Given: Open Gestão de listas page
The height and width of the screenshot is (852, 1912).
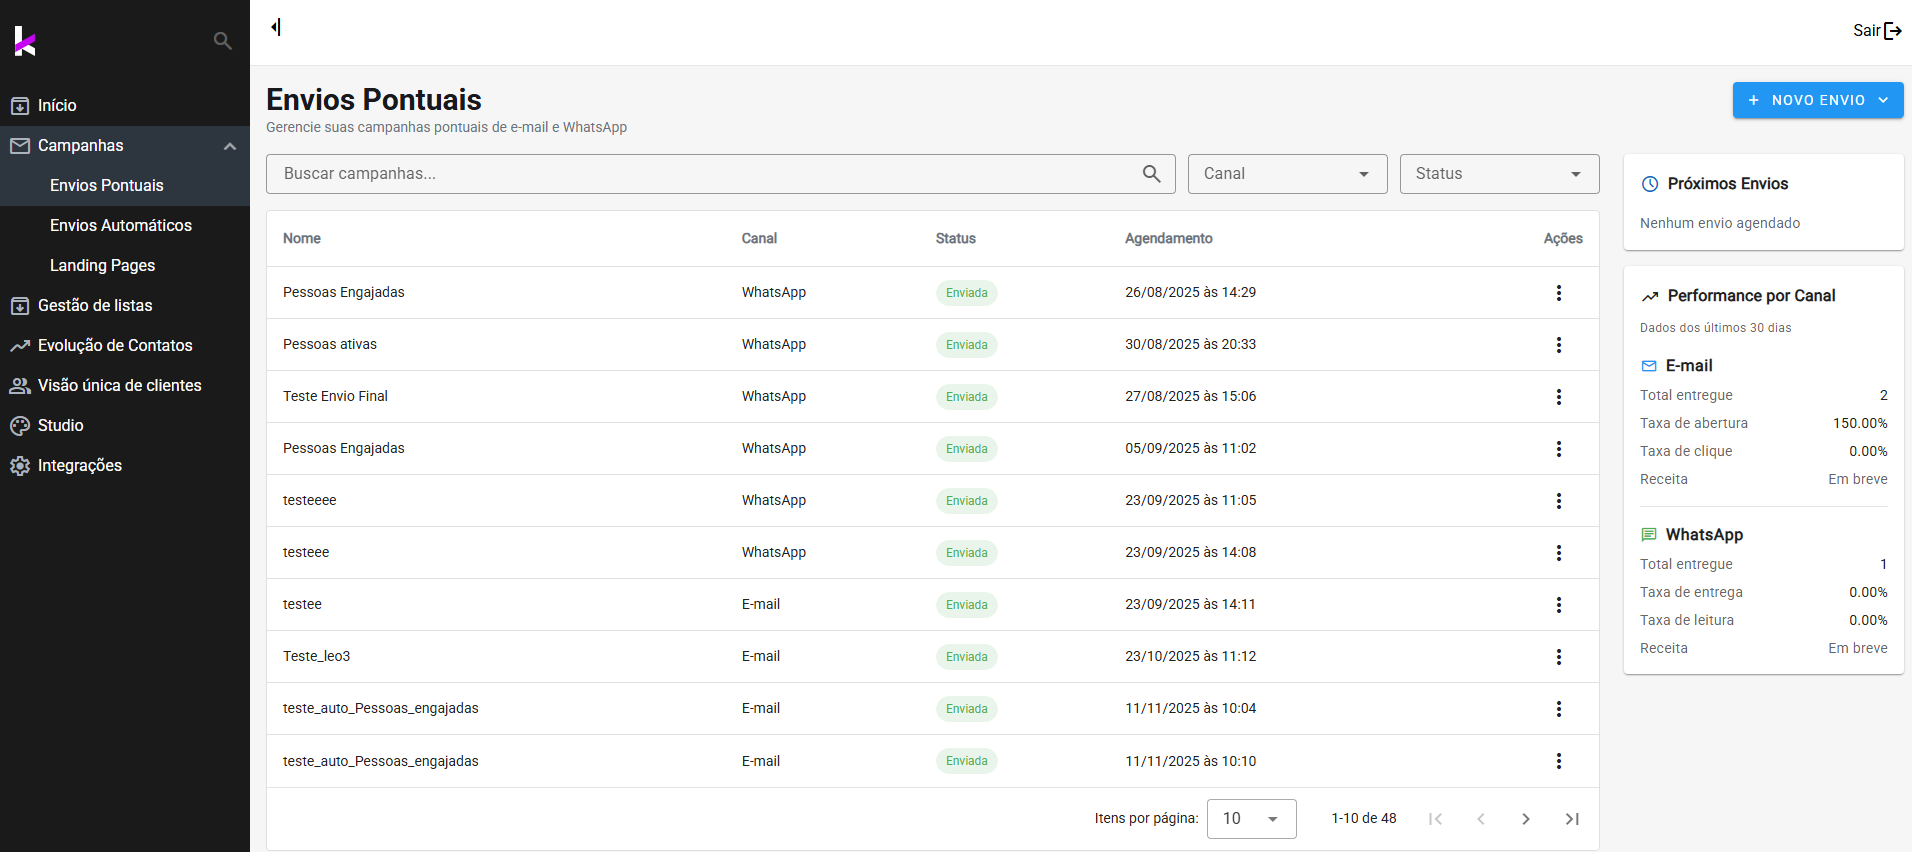Looking at the screenshot, I should [x=95, y=306].
